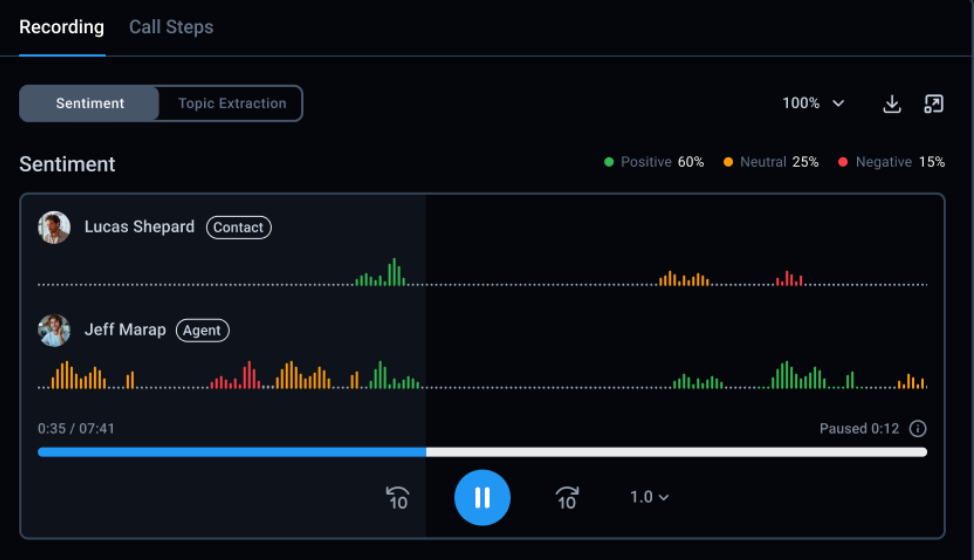
Task: Click Jeff Marap's first red negative waveform segment
Action: coord(235,375)
